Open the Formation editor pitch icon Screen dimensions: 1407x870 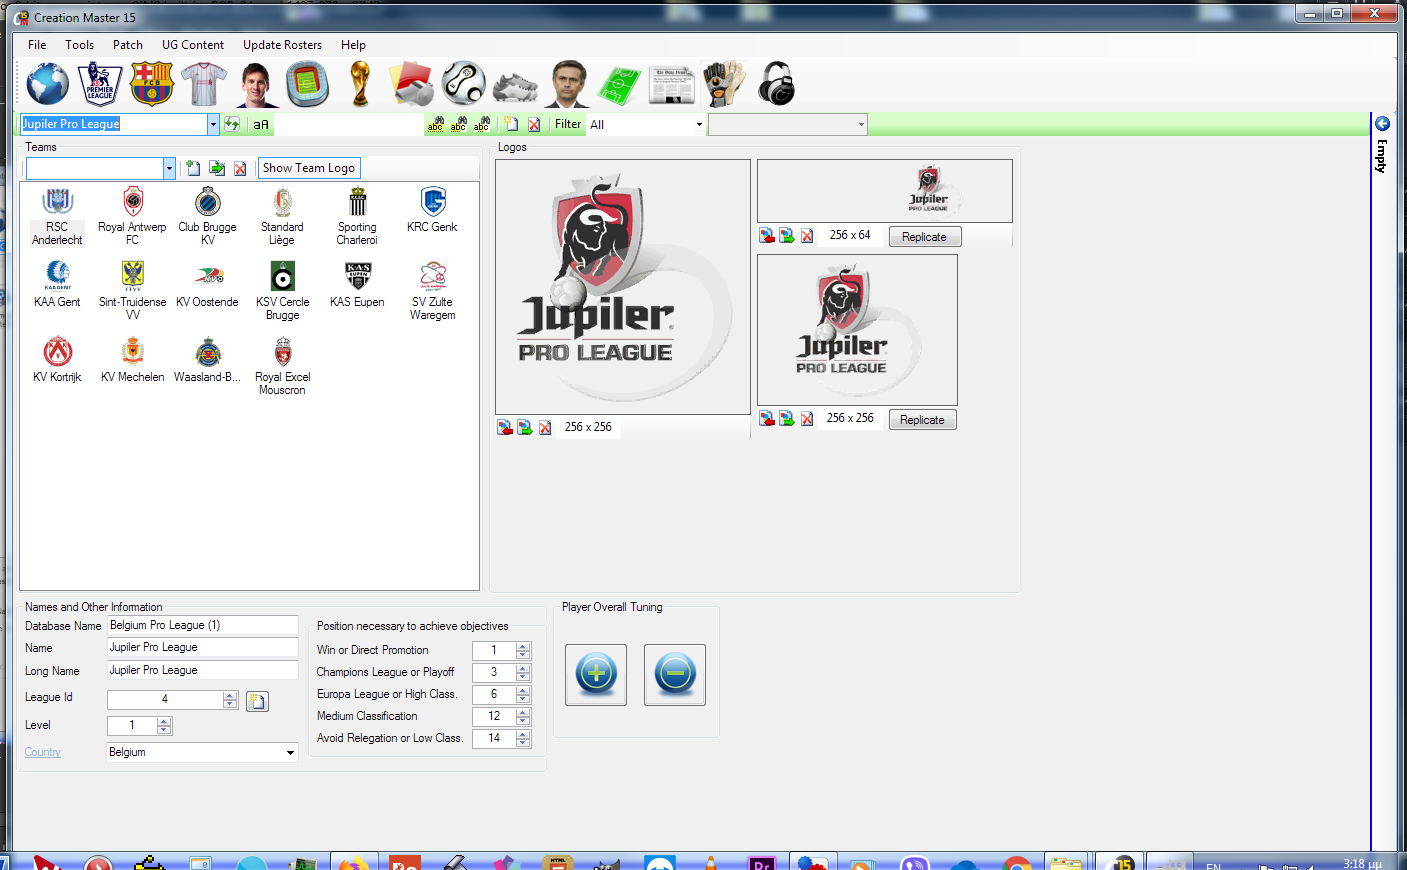[619, 86]
